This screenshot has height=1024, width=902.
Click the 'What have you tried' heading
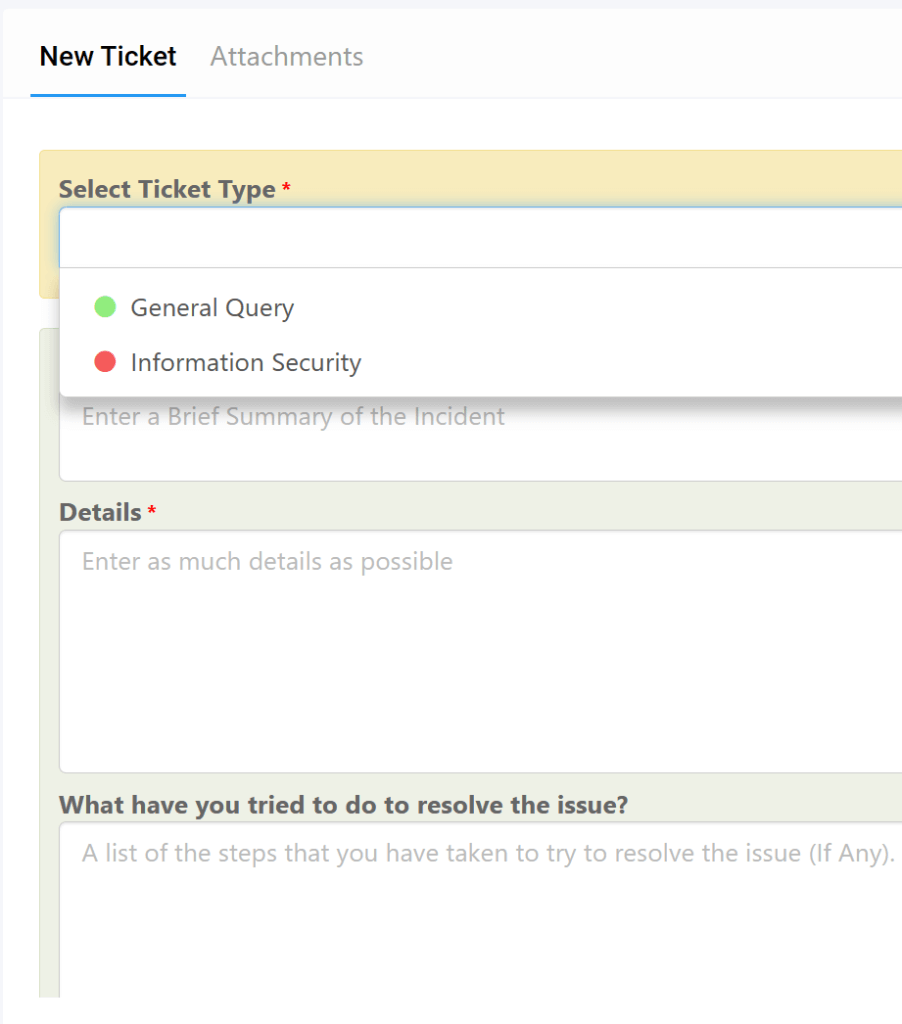click(344, 805)
